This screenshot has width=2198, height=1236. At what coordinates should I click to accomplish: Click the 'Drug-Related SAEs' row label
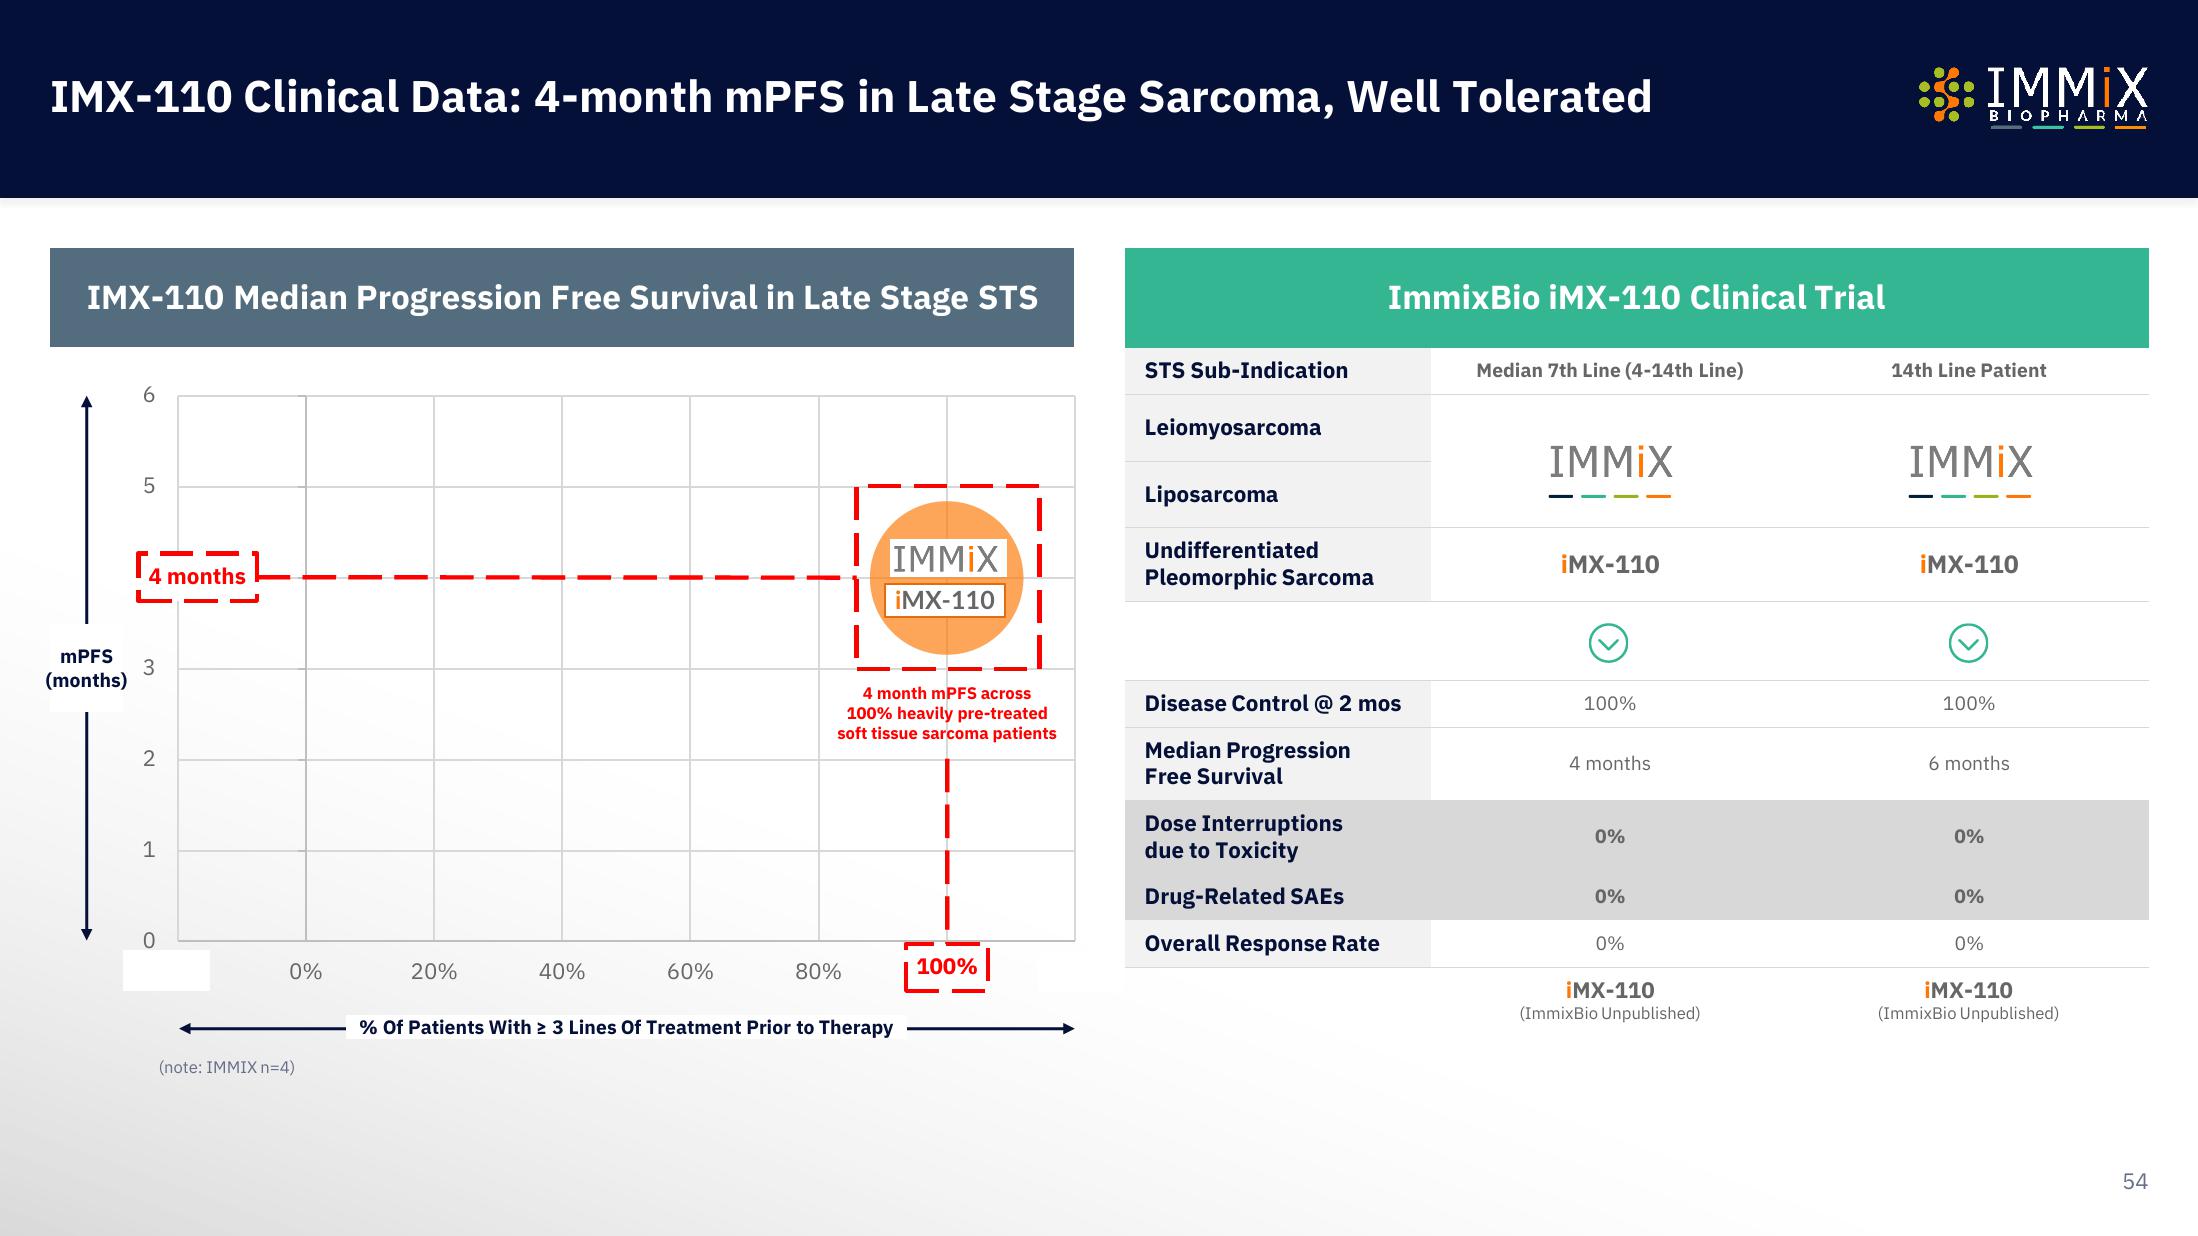[1244, 896]
